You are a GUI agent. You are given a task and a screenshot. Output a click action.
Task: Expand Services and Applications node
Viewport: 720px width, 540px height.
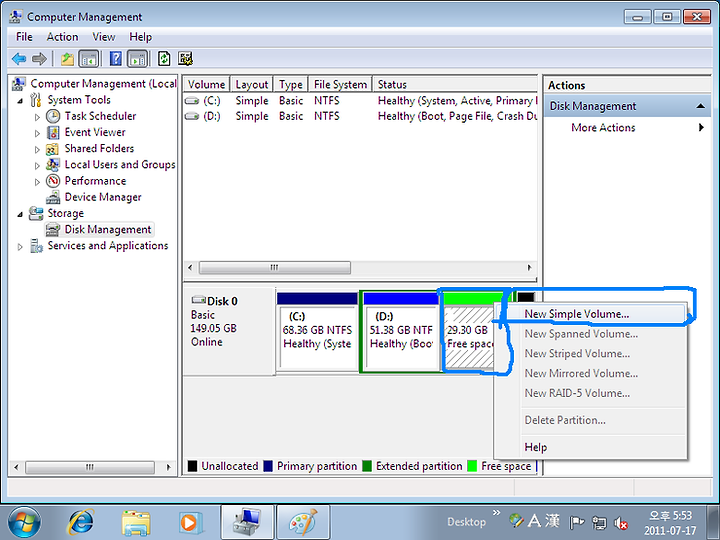[20, 247]
